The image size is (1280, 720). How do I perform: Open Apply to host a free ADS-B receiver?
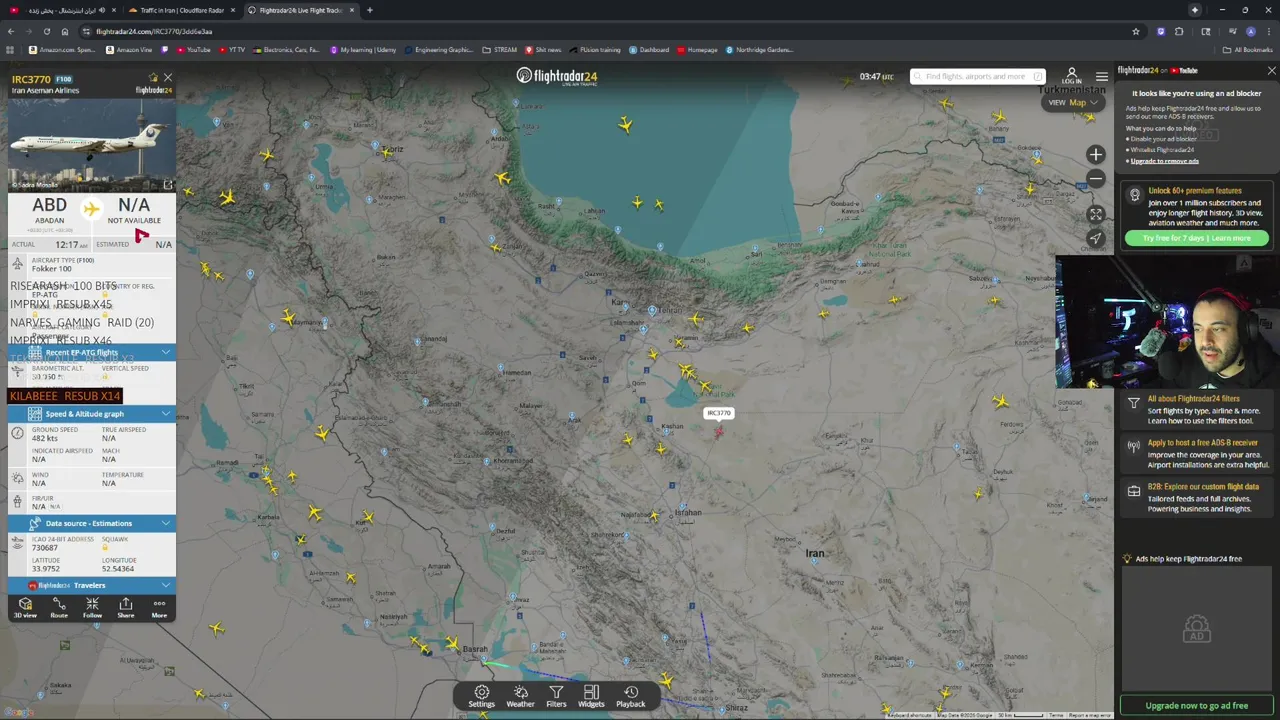click(x=1196, y=453)
